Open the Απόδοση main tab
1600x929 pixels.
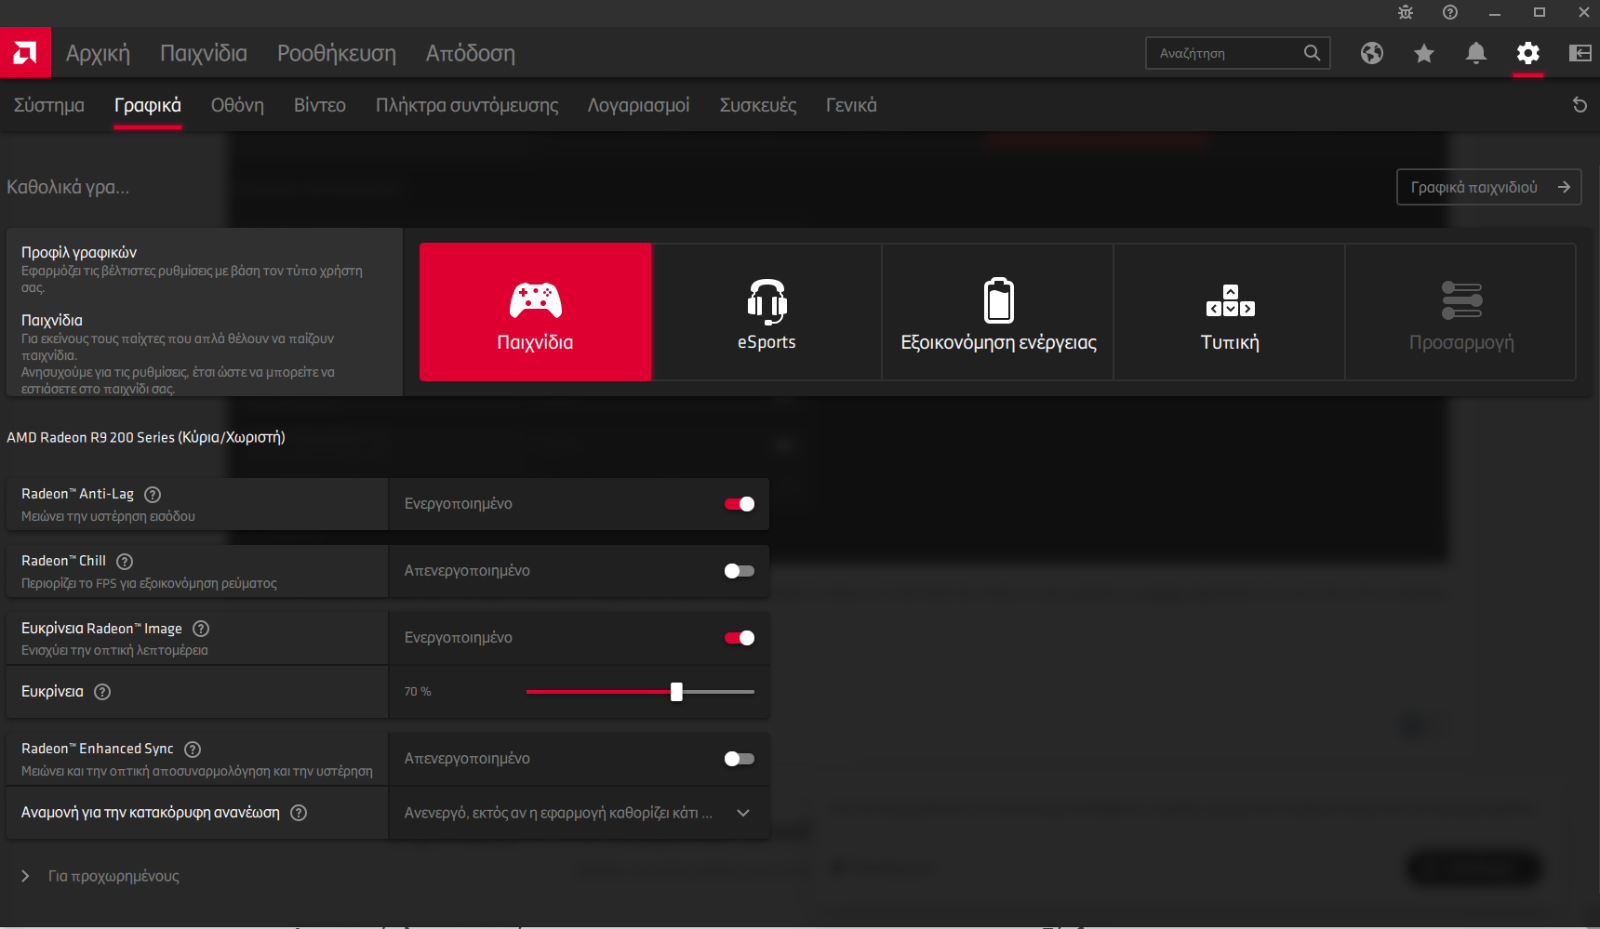[470, 53]
